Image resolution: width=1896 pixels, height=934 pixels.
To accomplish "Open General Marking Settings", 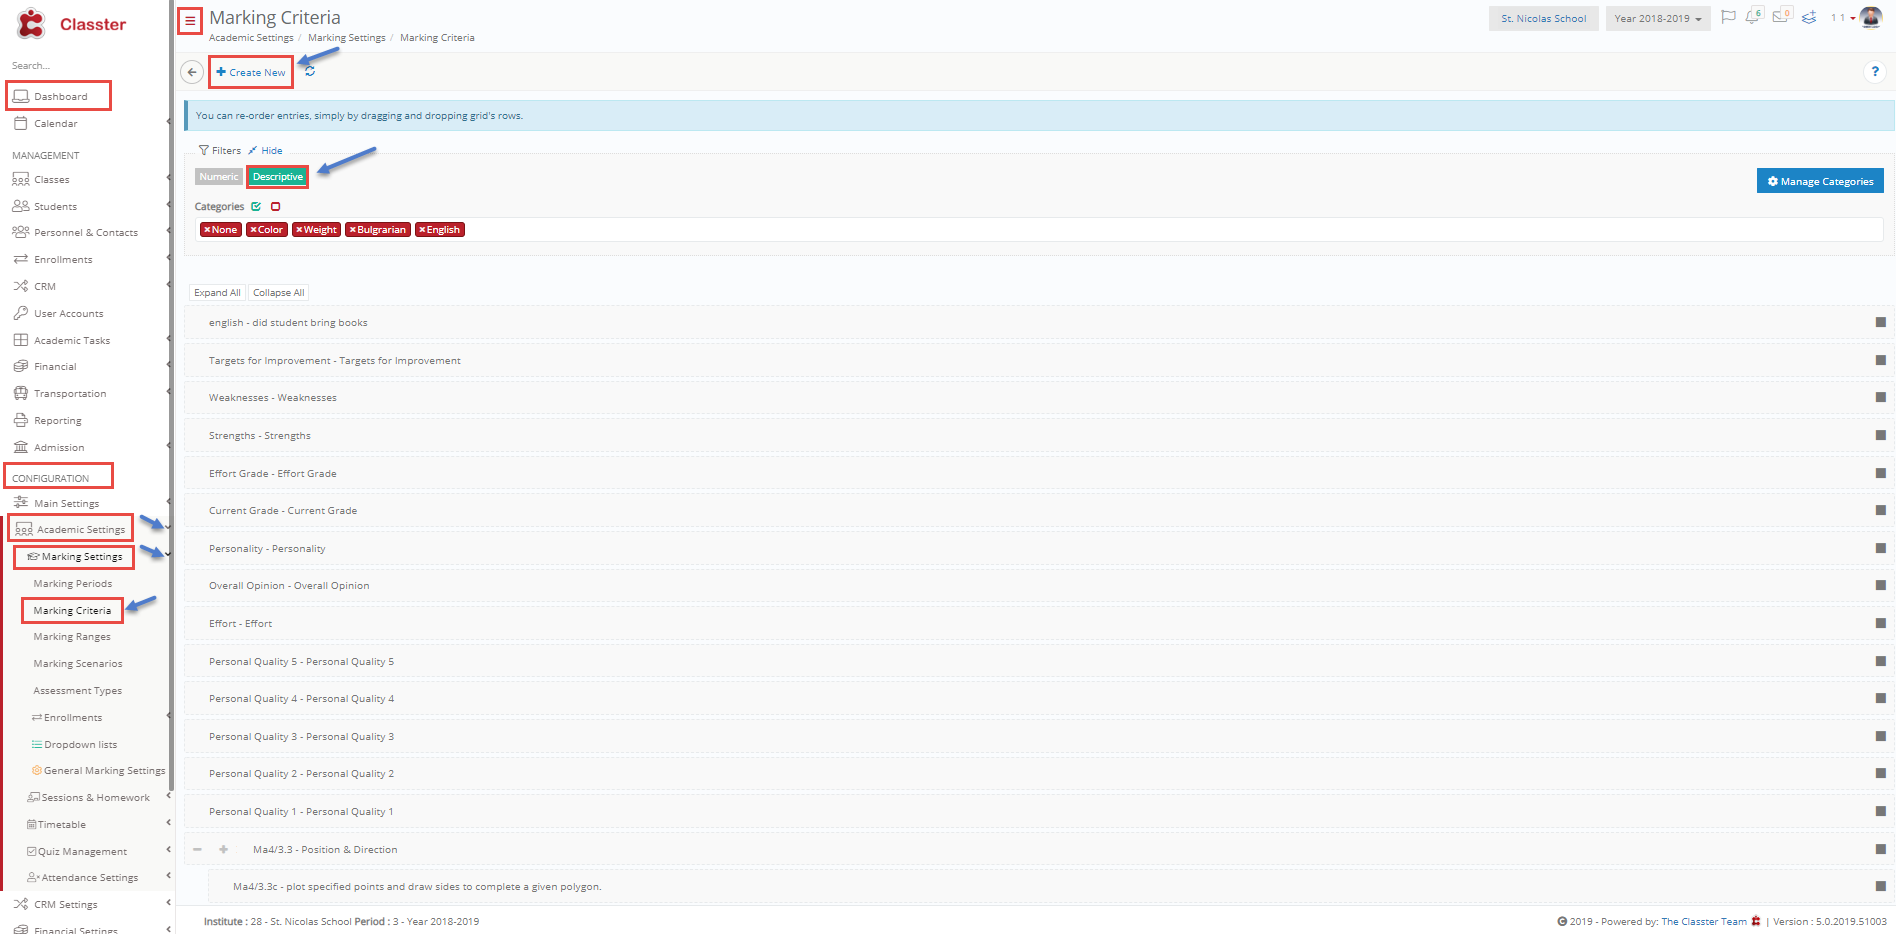I will coord(104,770).
